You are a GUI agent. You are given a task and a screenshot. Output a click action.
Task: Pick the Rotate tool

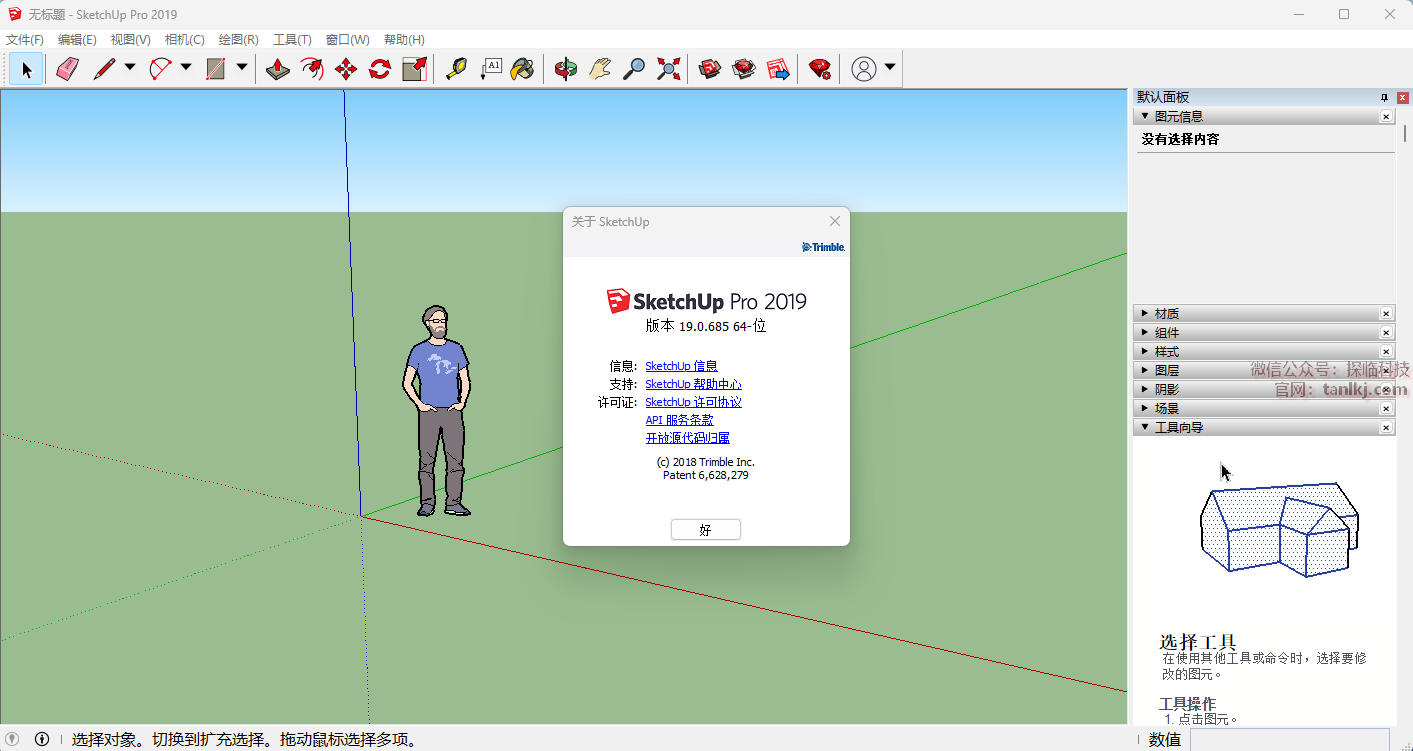click(380, 69)
